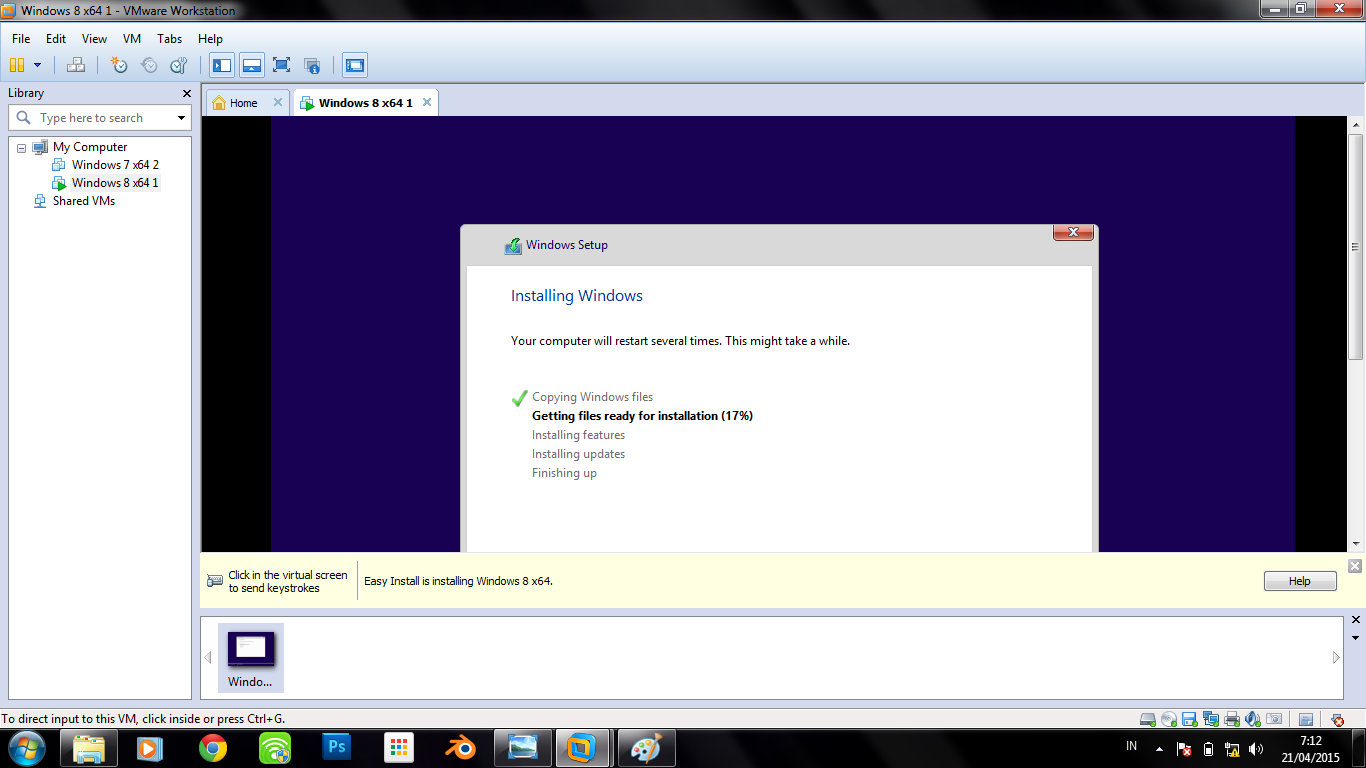Click the VM console vertical scrollbar
The image size is (1366, 768).
coord(1356,246)
